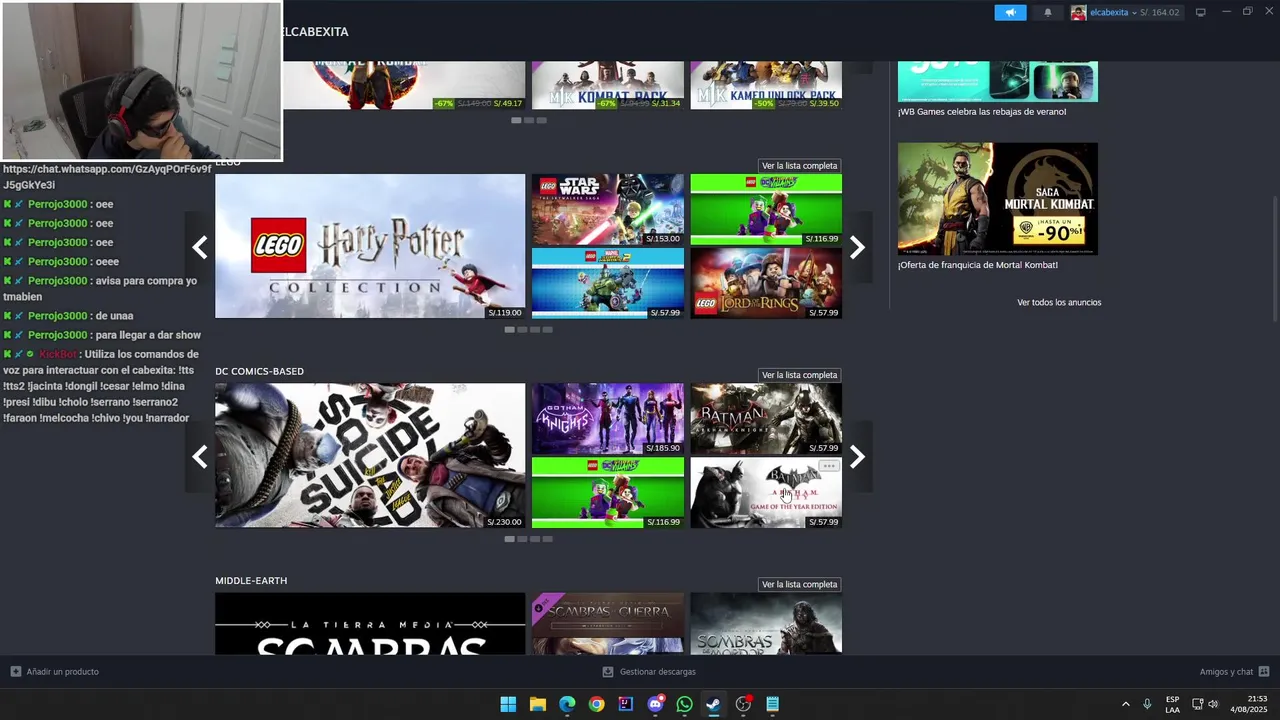The image size is (1280, 720).
Task: Open LEGO DC Super-Villains tile in LEGO row
Action: tap(766, 209)
